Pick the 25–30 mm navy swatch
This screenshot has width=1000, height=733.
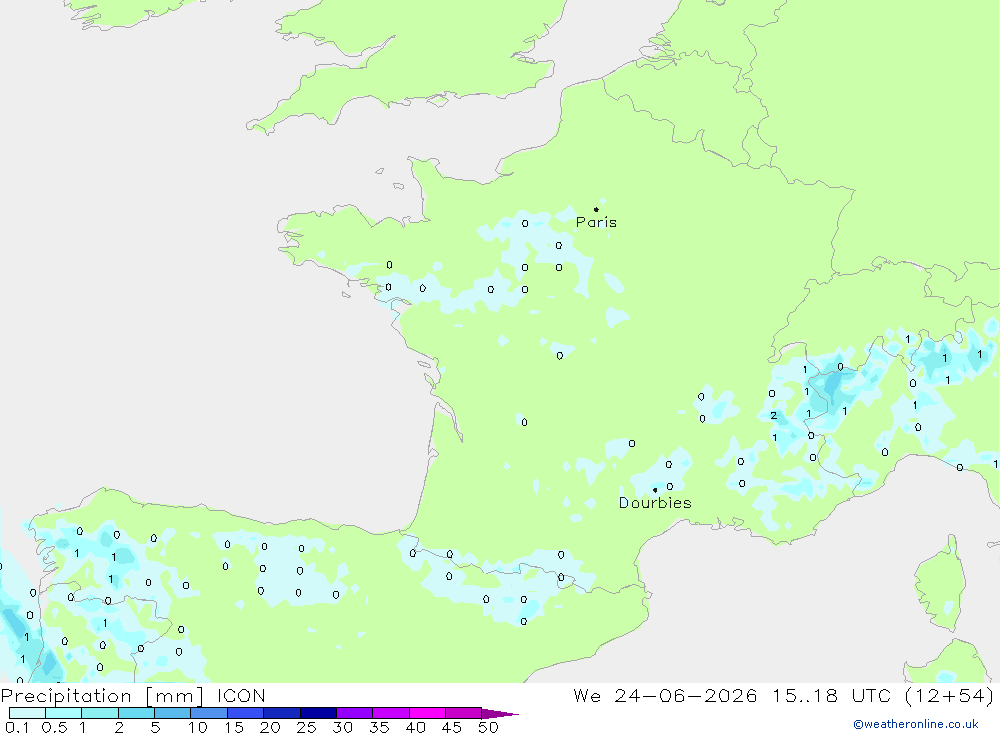pyautogui.click(x=318, y=713)
